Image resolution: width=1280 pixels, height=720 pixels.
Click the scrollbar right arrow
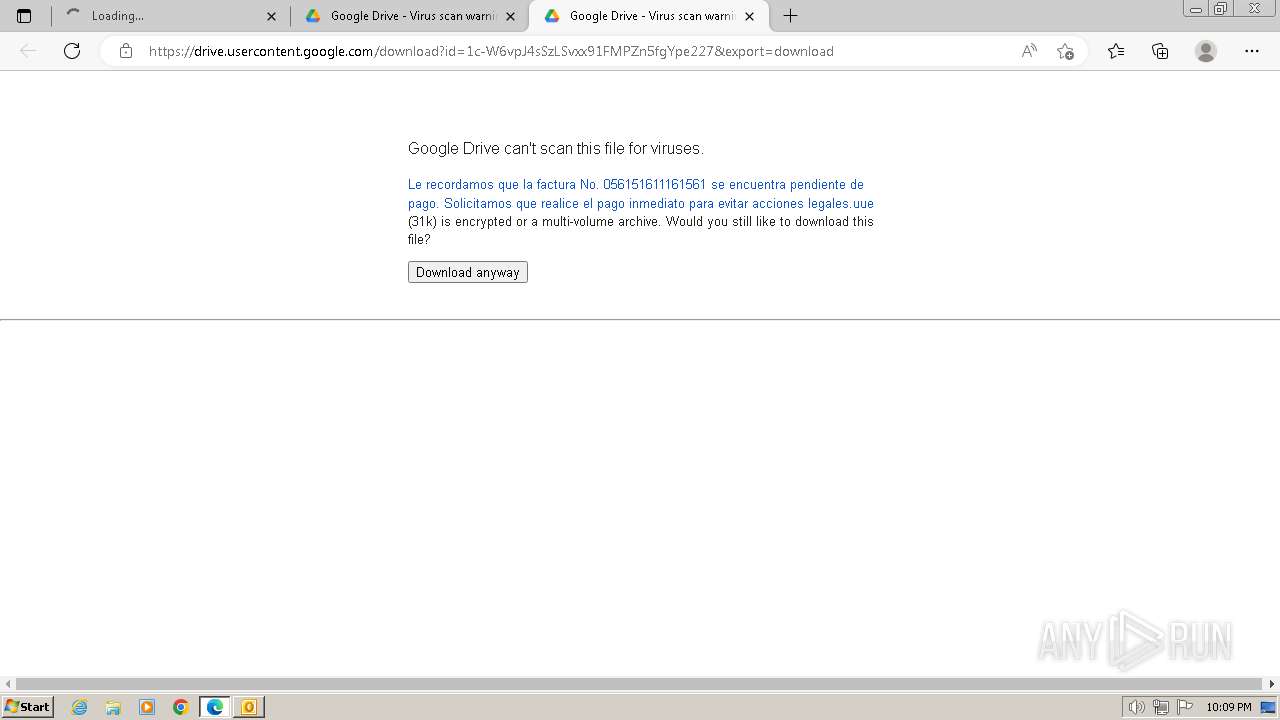coord(1272,684)
